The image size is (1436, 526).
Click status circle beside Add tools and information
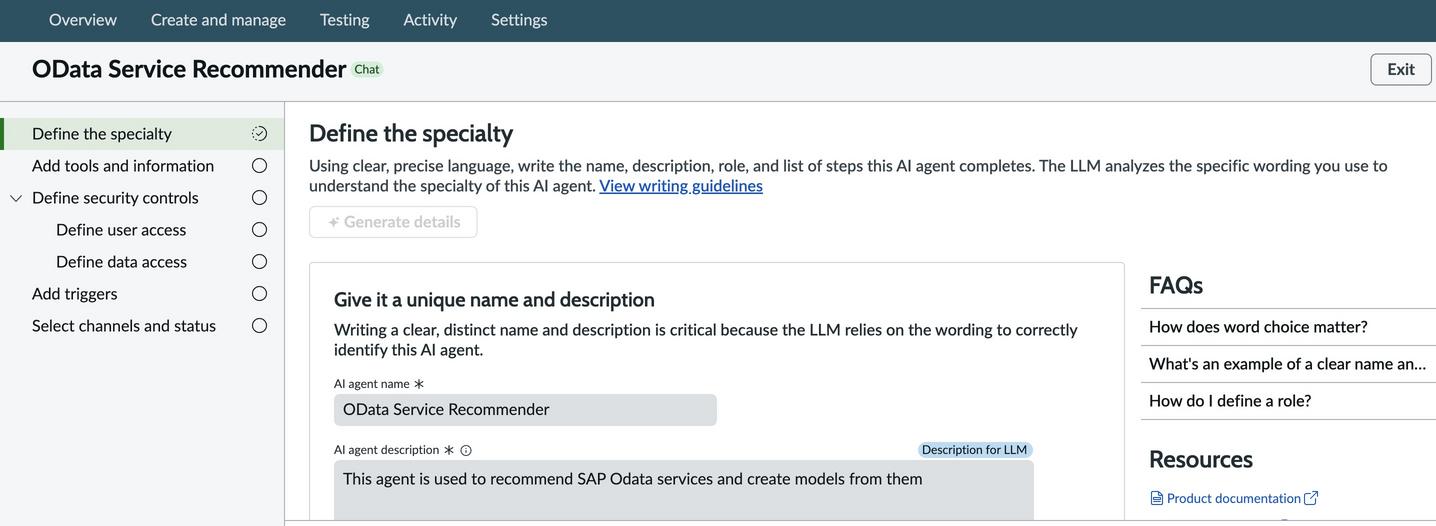tap(260, 166)
